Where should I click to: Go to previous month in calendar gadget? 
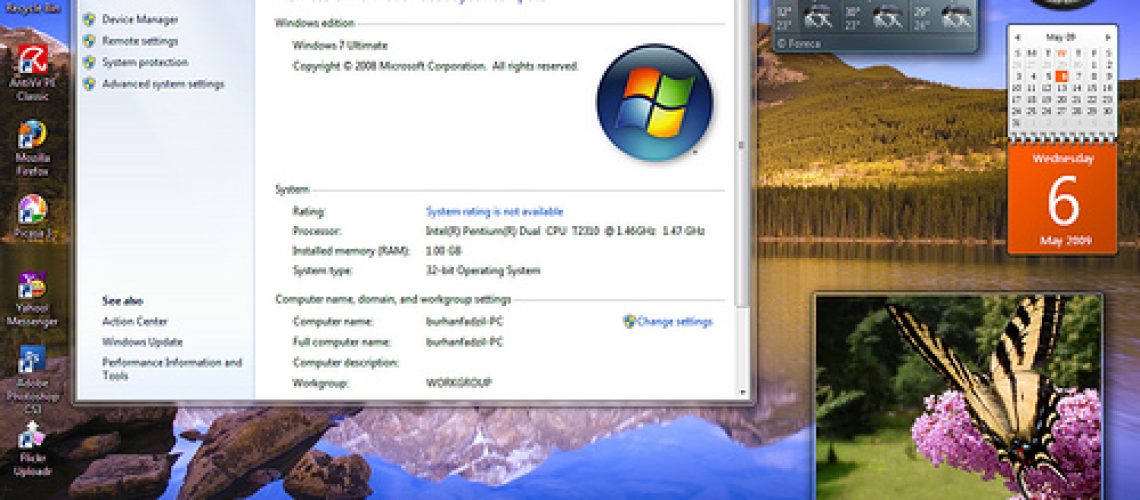click(x=1018, y=36)
